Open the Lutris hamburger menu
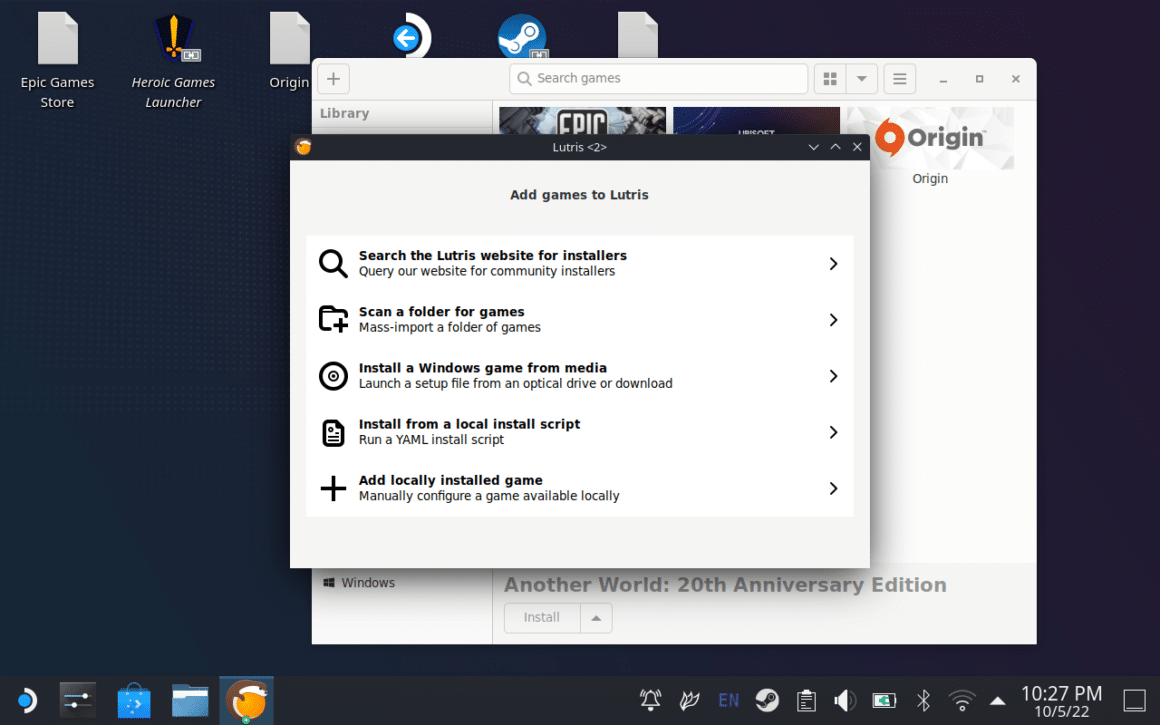The width and height of the screenshot is (1160, 725). tap(898, 78)
